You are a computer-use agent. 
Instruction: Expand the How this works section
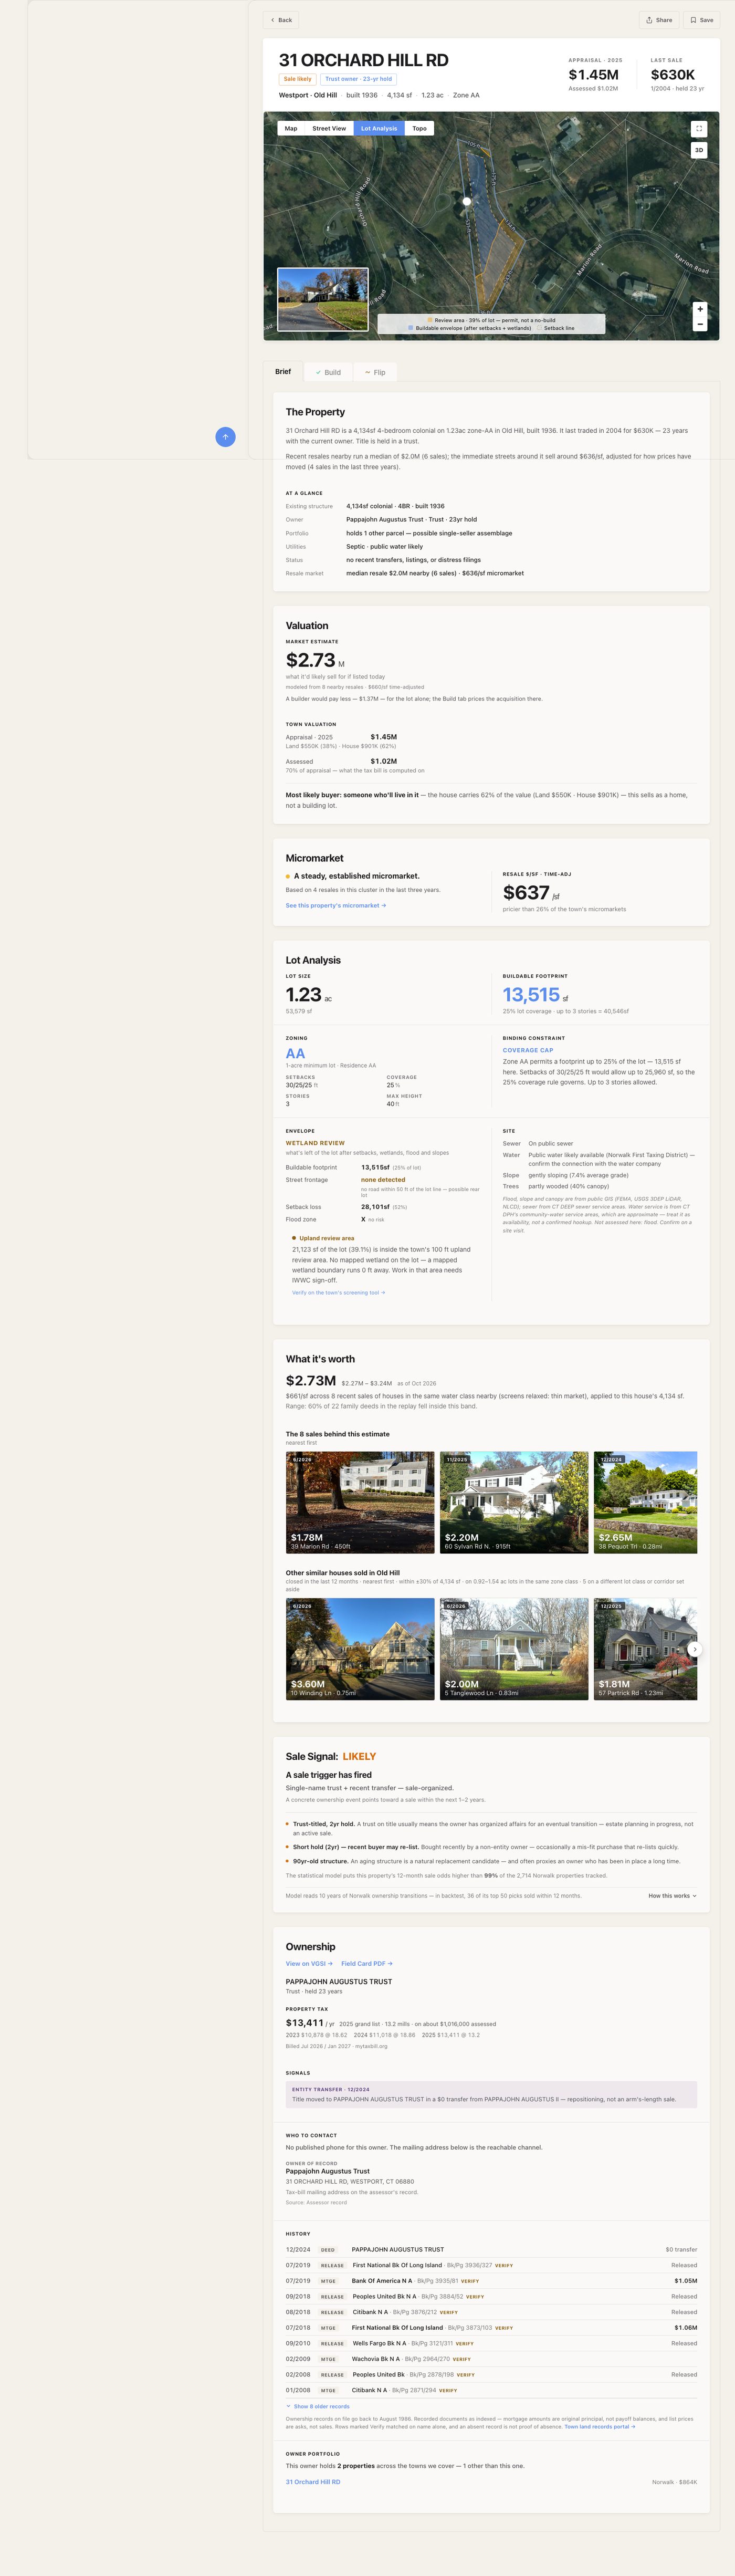[x=672, y=1896]
